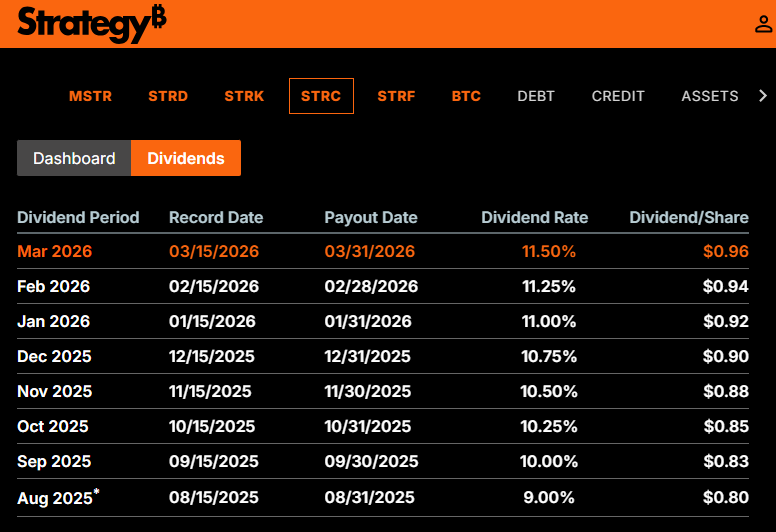The height and width of the screenshot is (532, 776).
Task: Select the Aug 2025 dividend period
Action: (58, 497)
